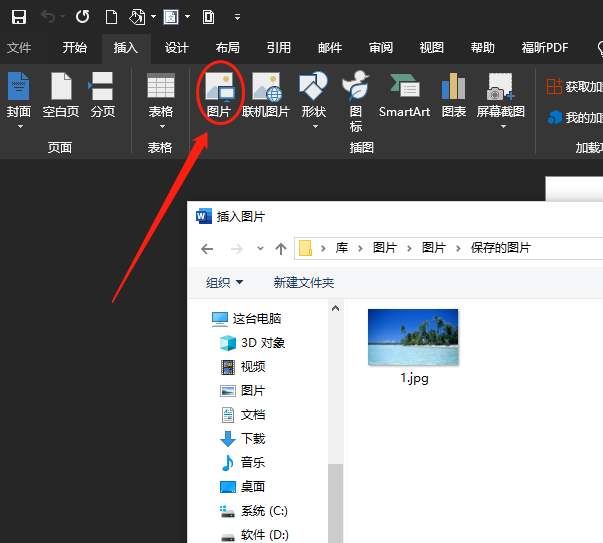This screenshot has width=603, height=543.
Task: Click the Up directory arrow in dialog
Action: [x=281, y=248]
